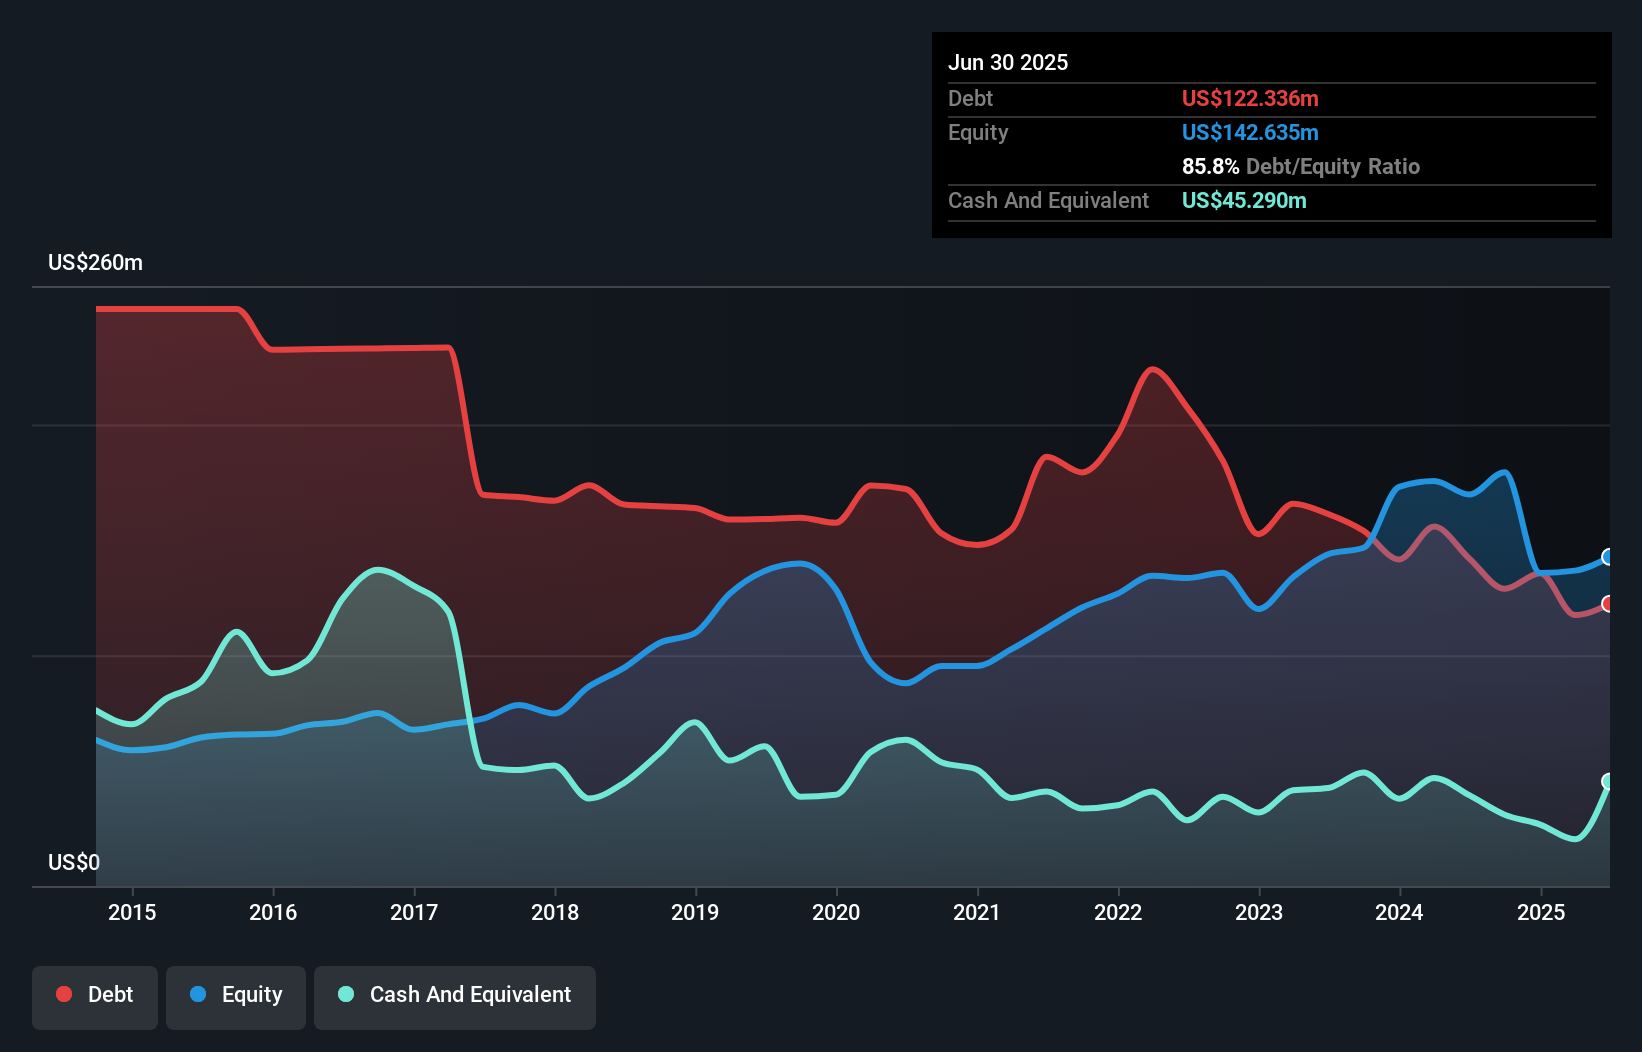Click the Equity row label in tooltip
Image resolution: width=1642 pixels, height=1052 pixels.
tap(978, 133)
